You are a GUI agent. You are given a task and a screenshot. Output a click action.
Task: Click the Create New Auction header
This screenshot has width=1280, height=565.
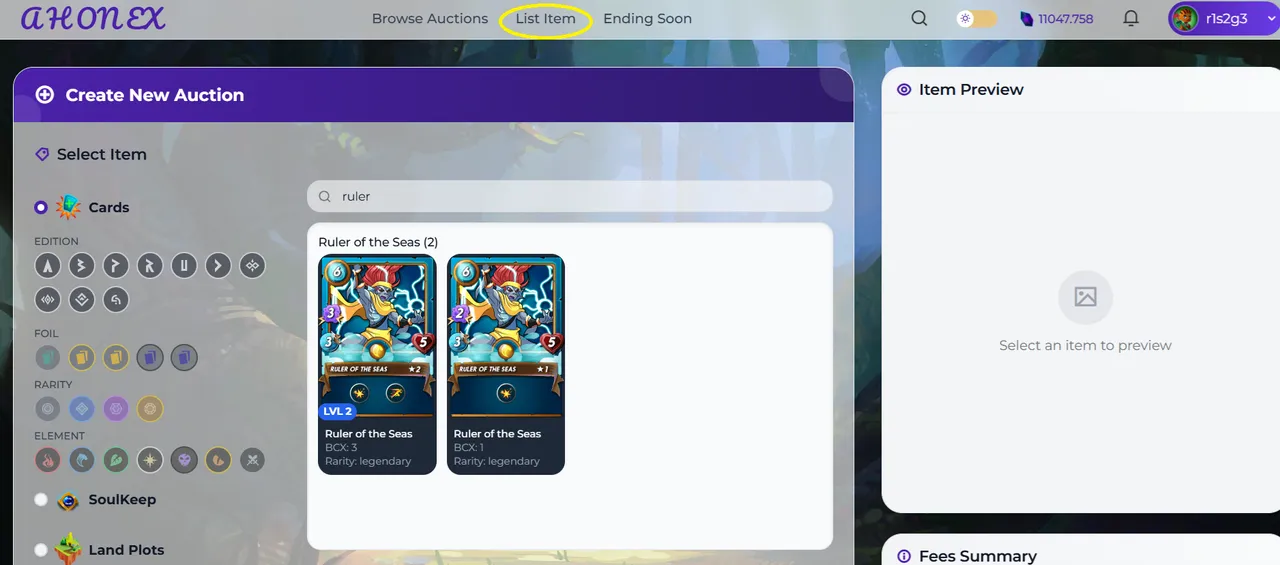[x=433, y=95]
